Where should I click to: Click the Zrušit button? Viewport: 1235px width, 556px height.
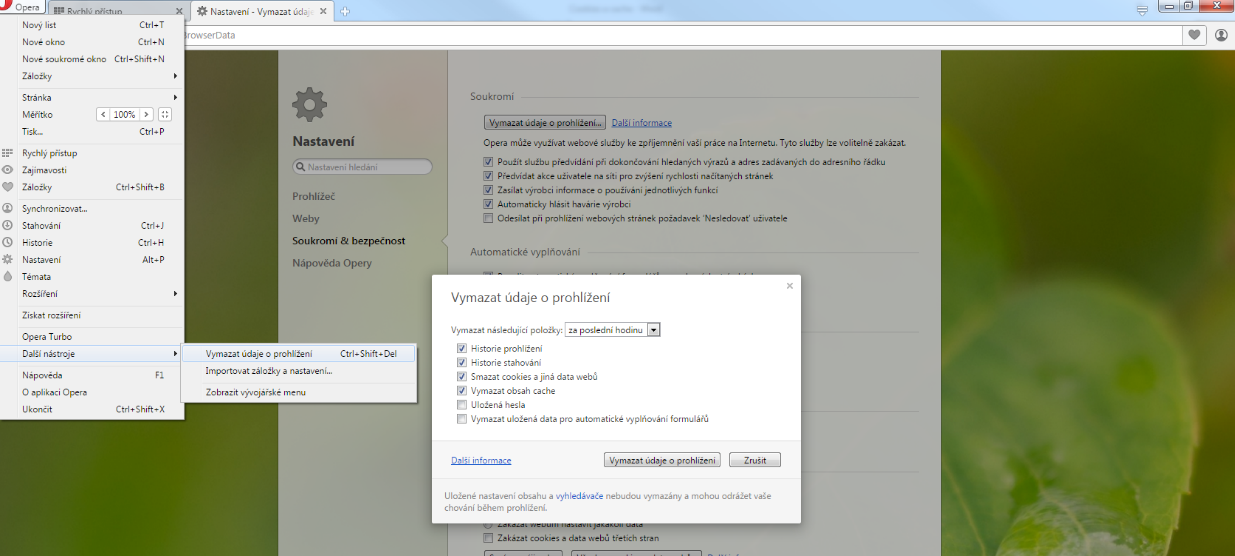coord(755,460)
